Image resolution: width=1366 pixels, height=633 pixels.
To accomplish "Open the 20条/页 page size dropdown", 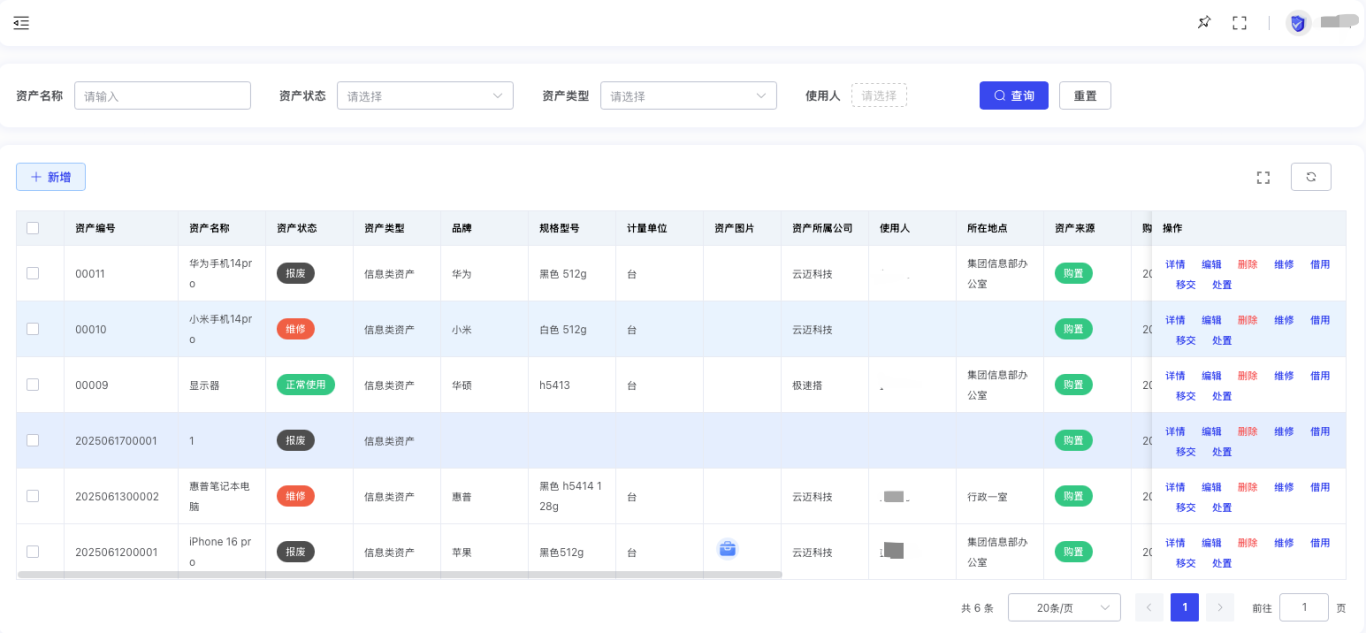I will [1064, 607].
